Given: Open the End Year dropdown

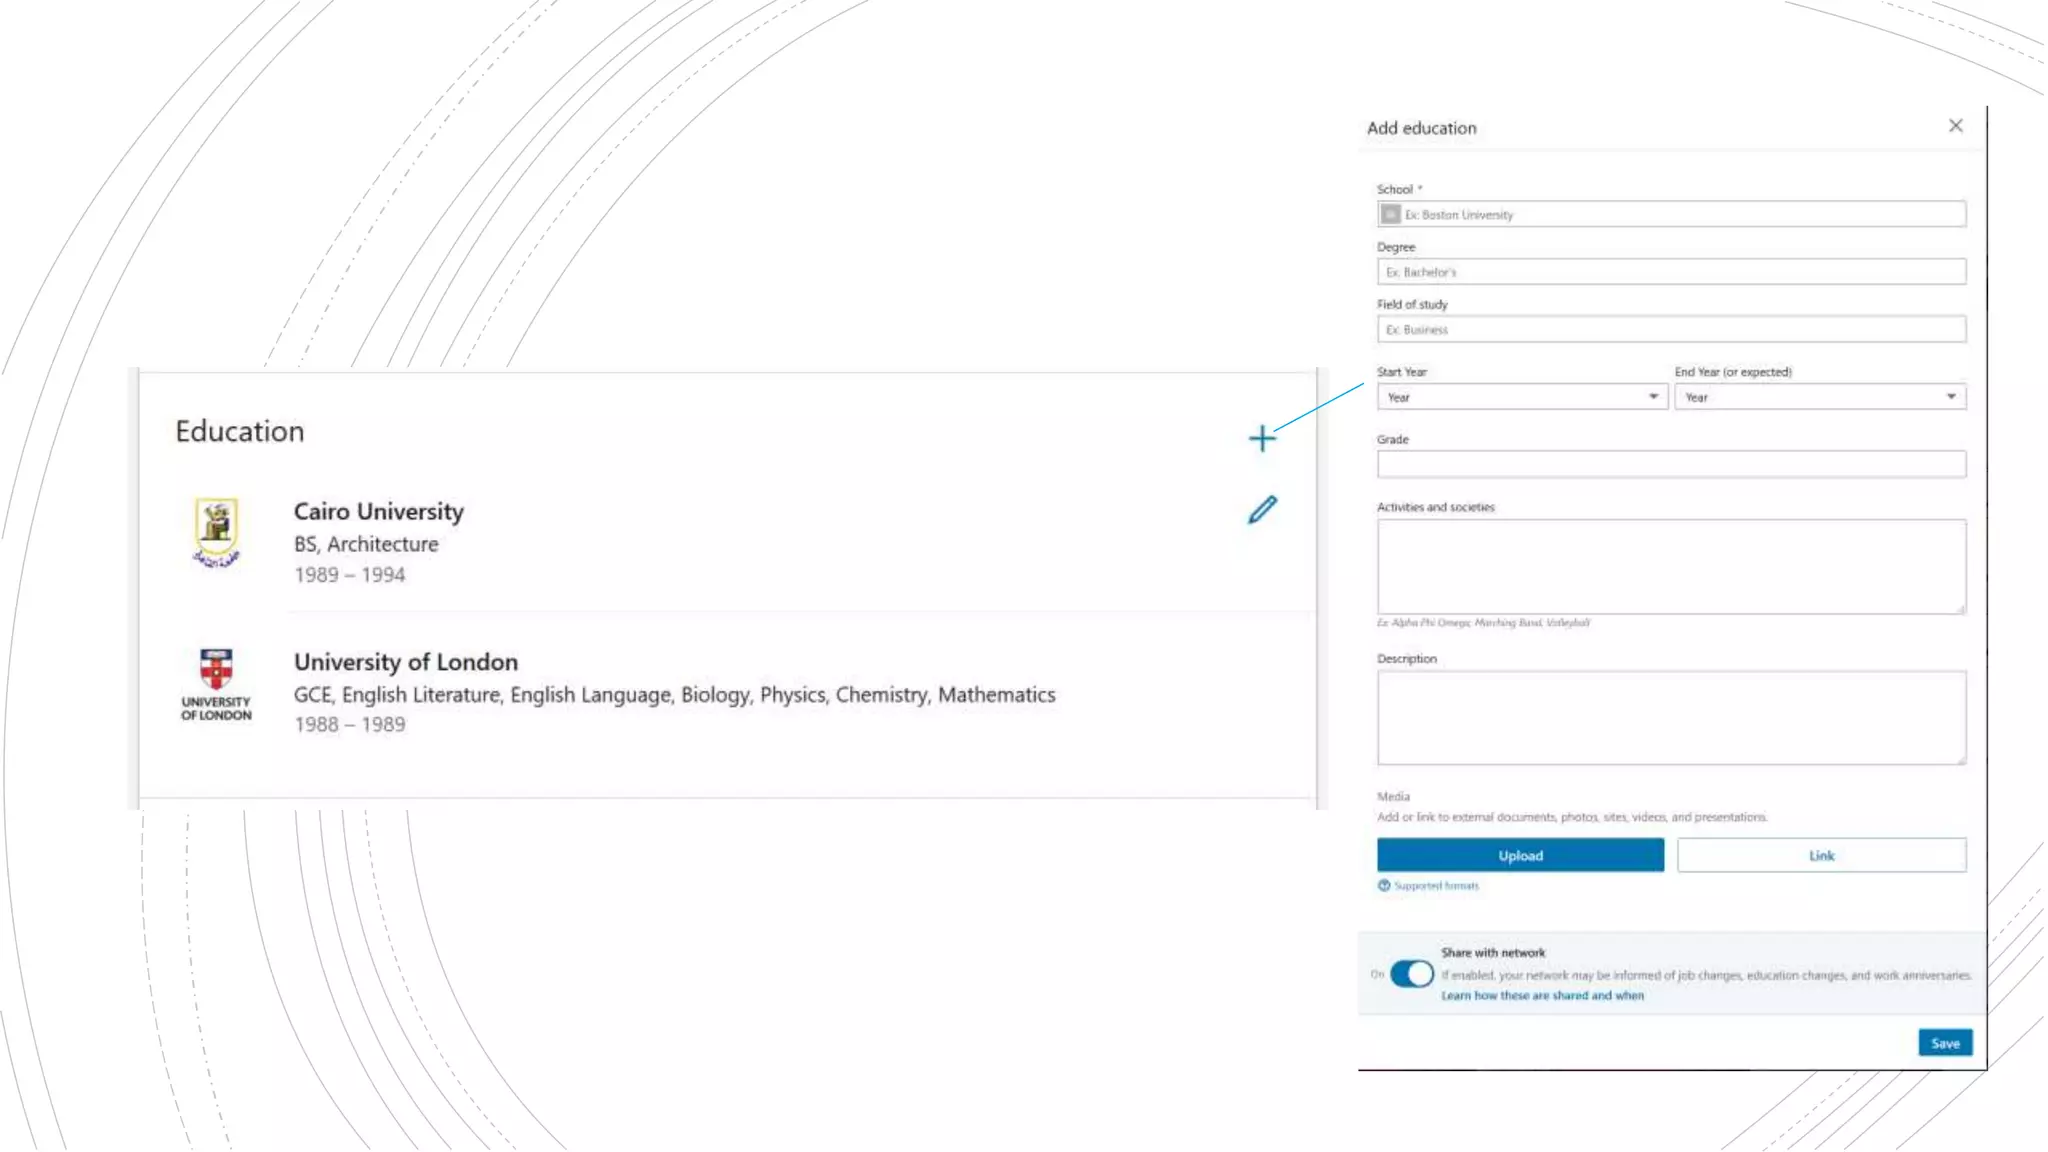Looking at the screenshot, I should [x=1819, y=397].
